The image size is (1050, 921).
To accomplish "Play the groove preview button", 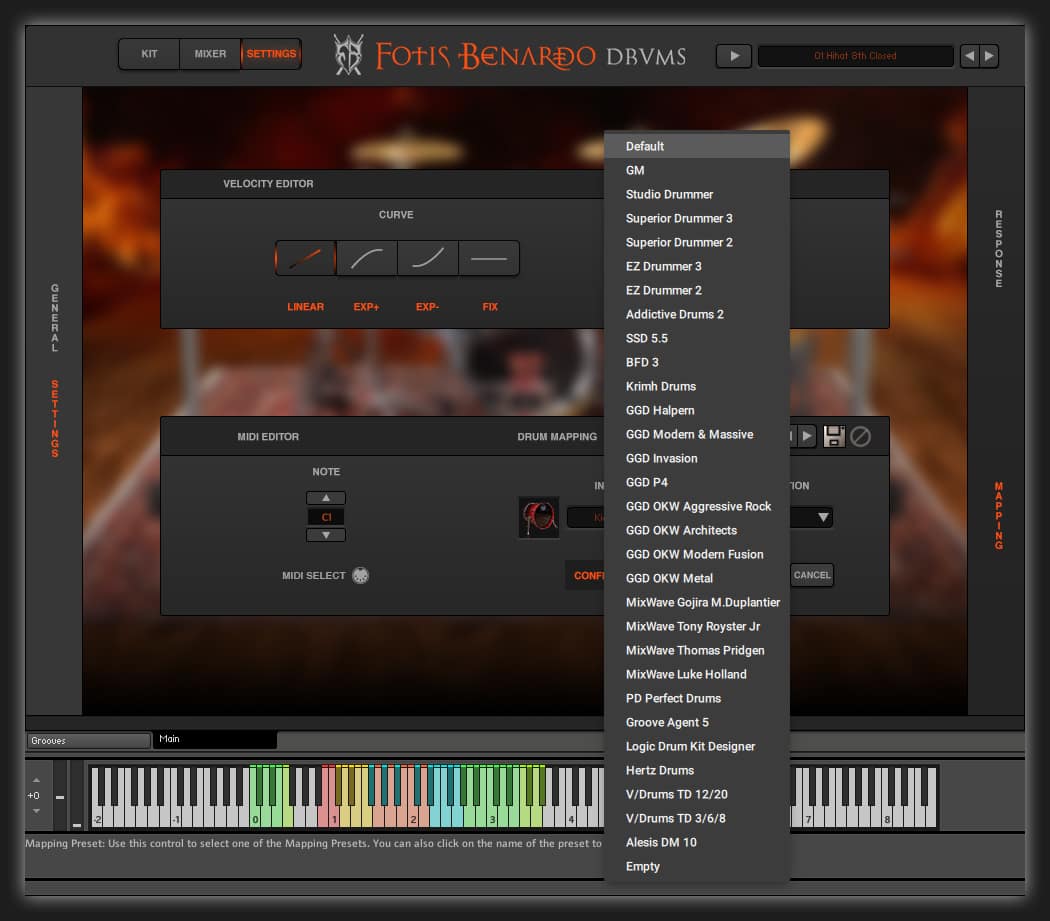I will click(734, 56).
